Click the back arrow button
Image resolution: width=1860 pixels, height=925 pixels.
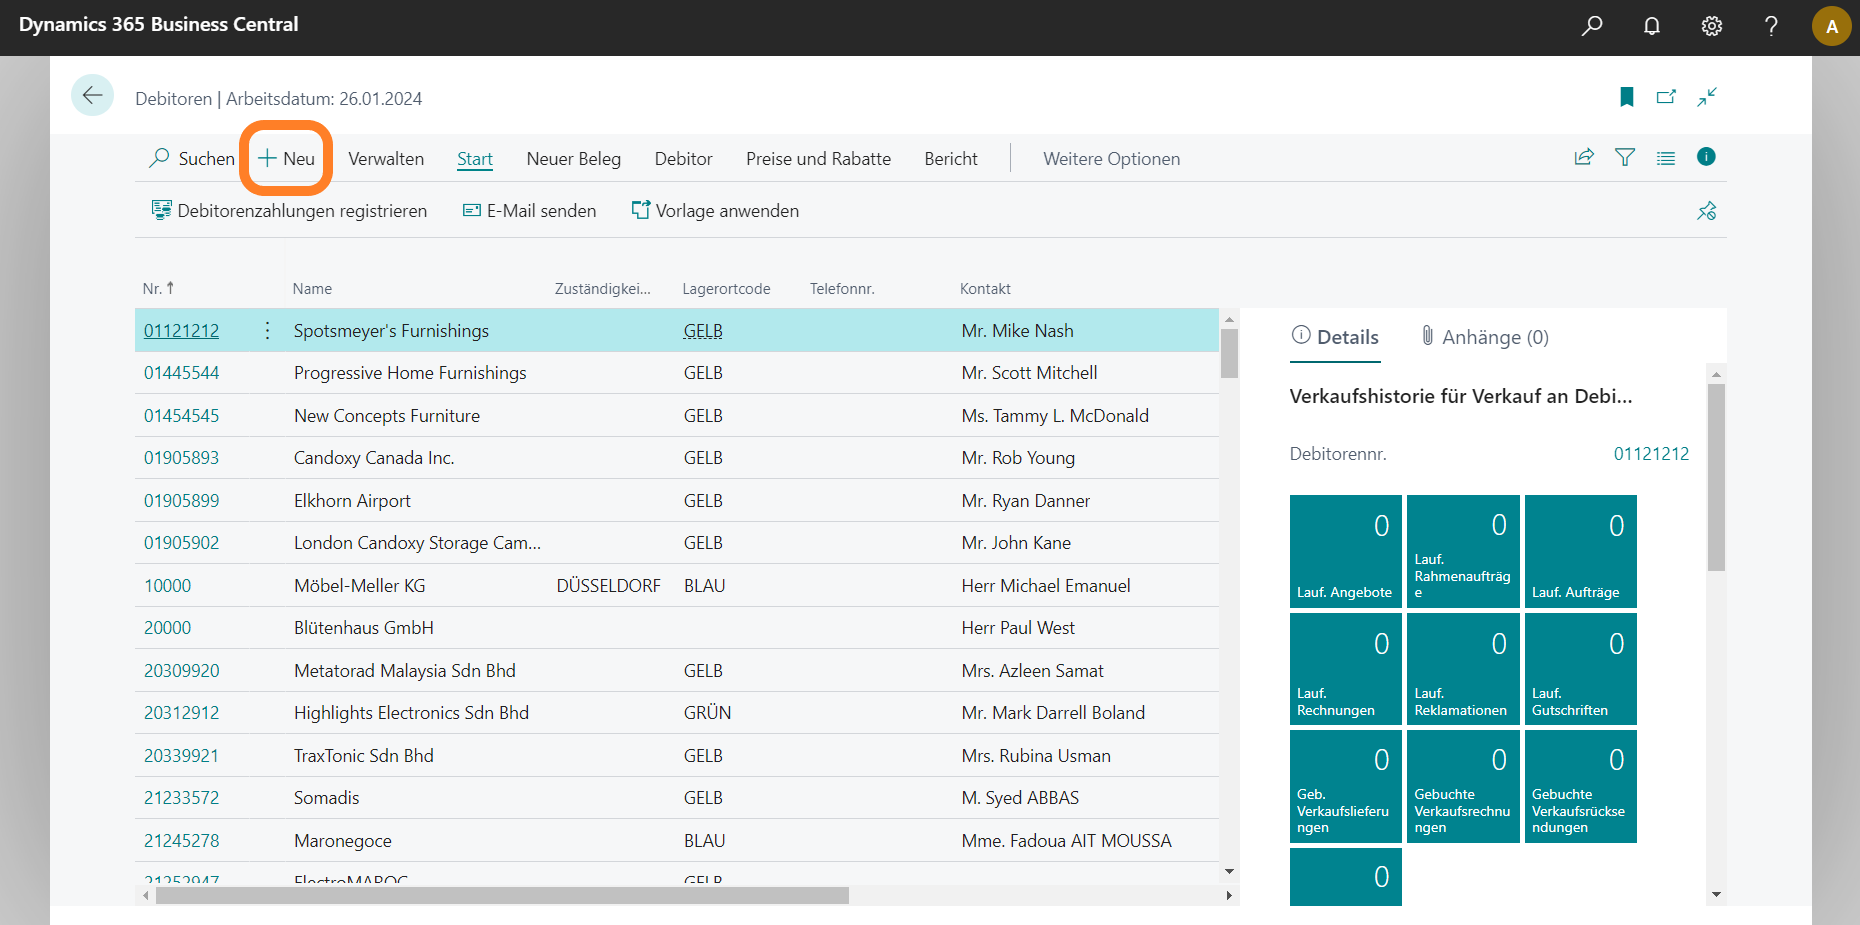(92, 96)
